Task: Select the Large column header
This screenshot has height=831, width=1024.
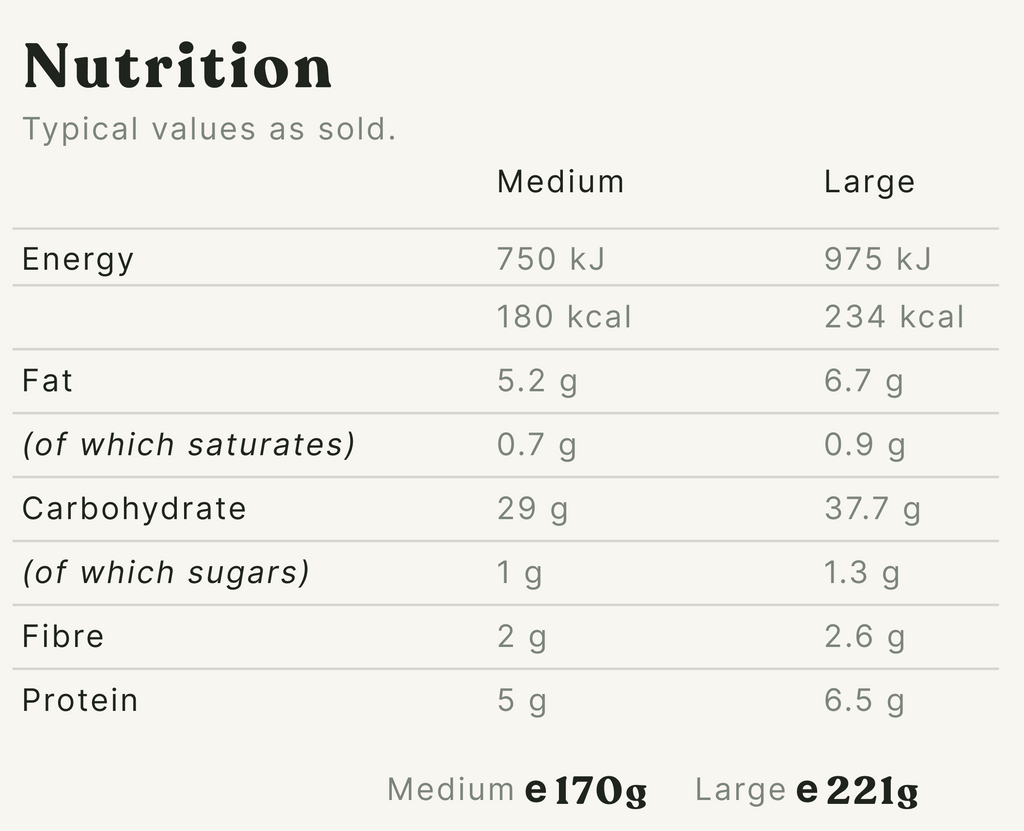Action: coord(869,182)
